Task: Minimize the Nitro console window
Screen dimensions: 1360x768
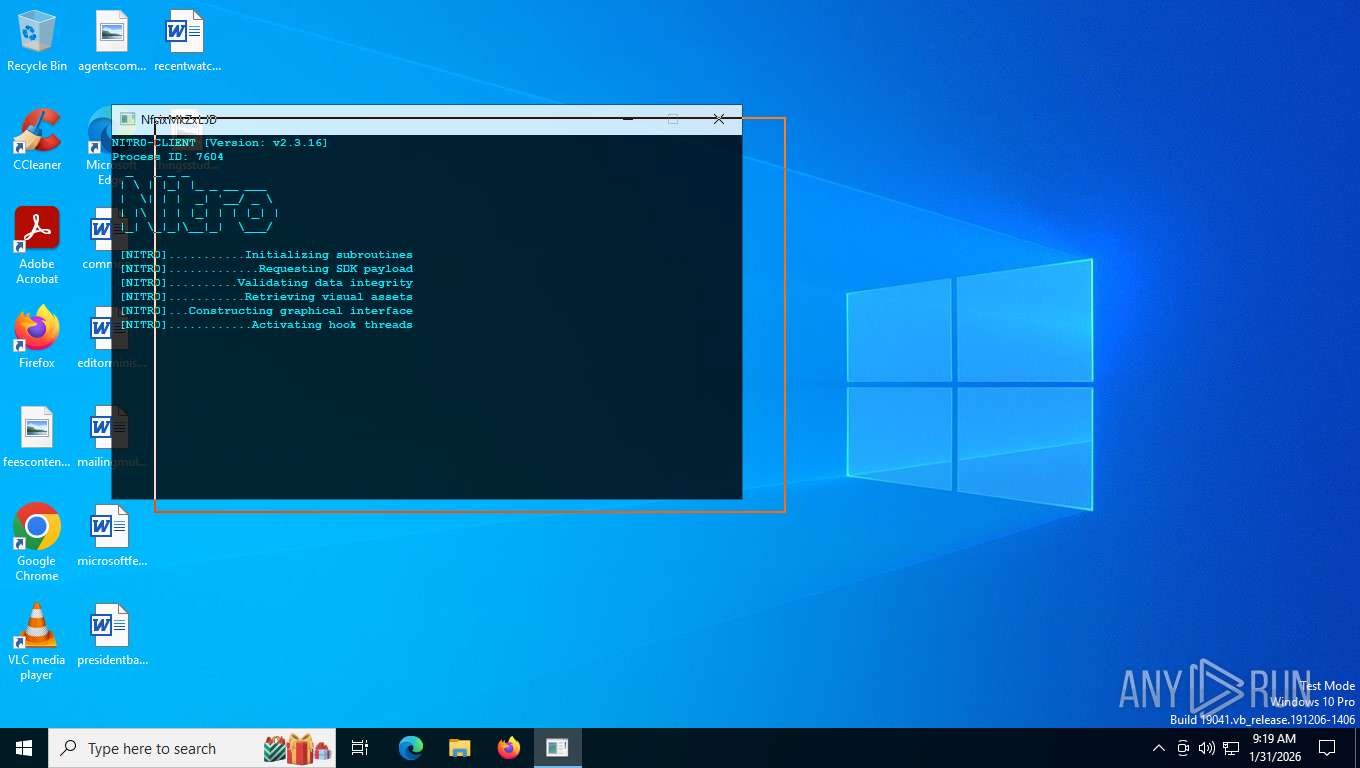Action: (628, 119)
